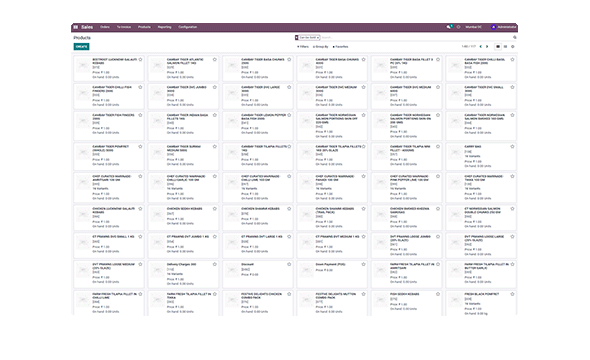The width and height of the screenshot is (590, 360).
Task: Star the Cambay Tiger Surmai Medium card
Action: coord(214,147)
